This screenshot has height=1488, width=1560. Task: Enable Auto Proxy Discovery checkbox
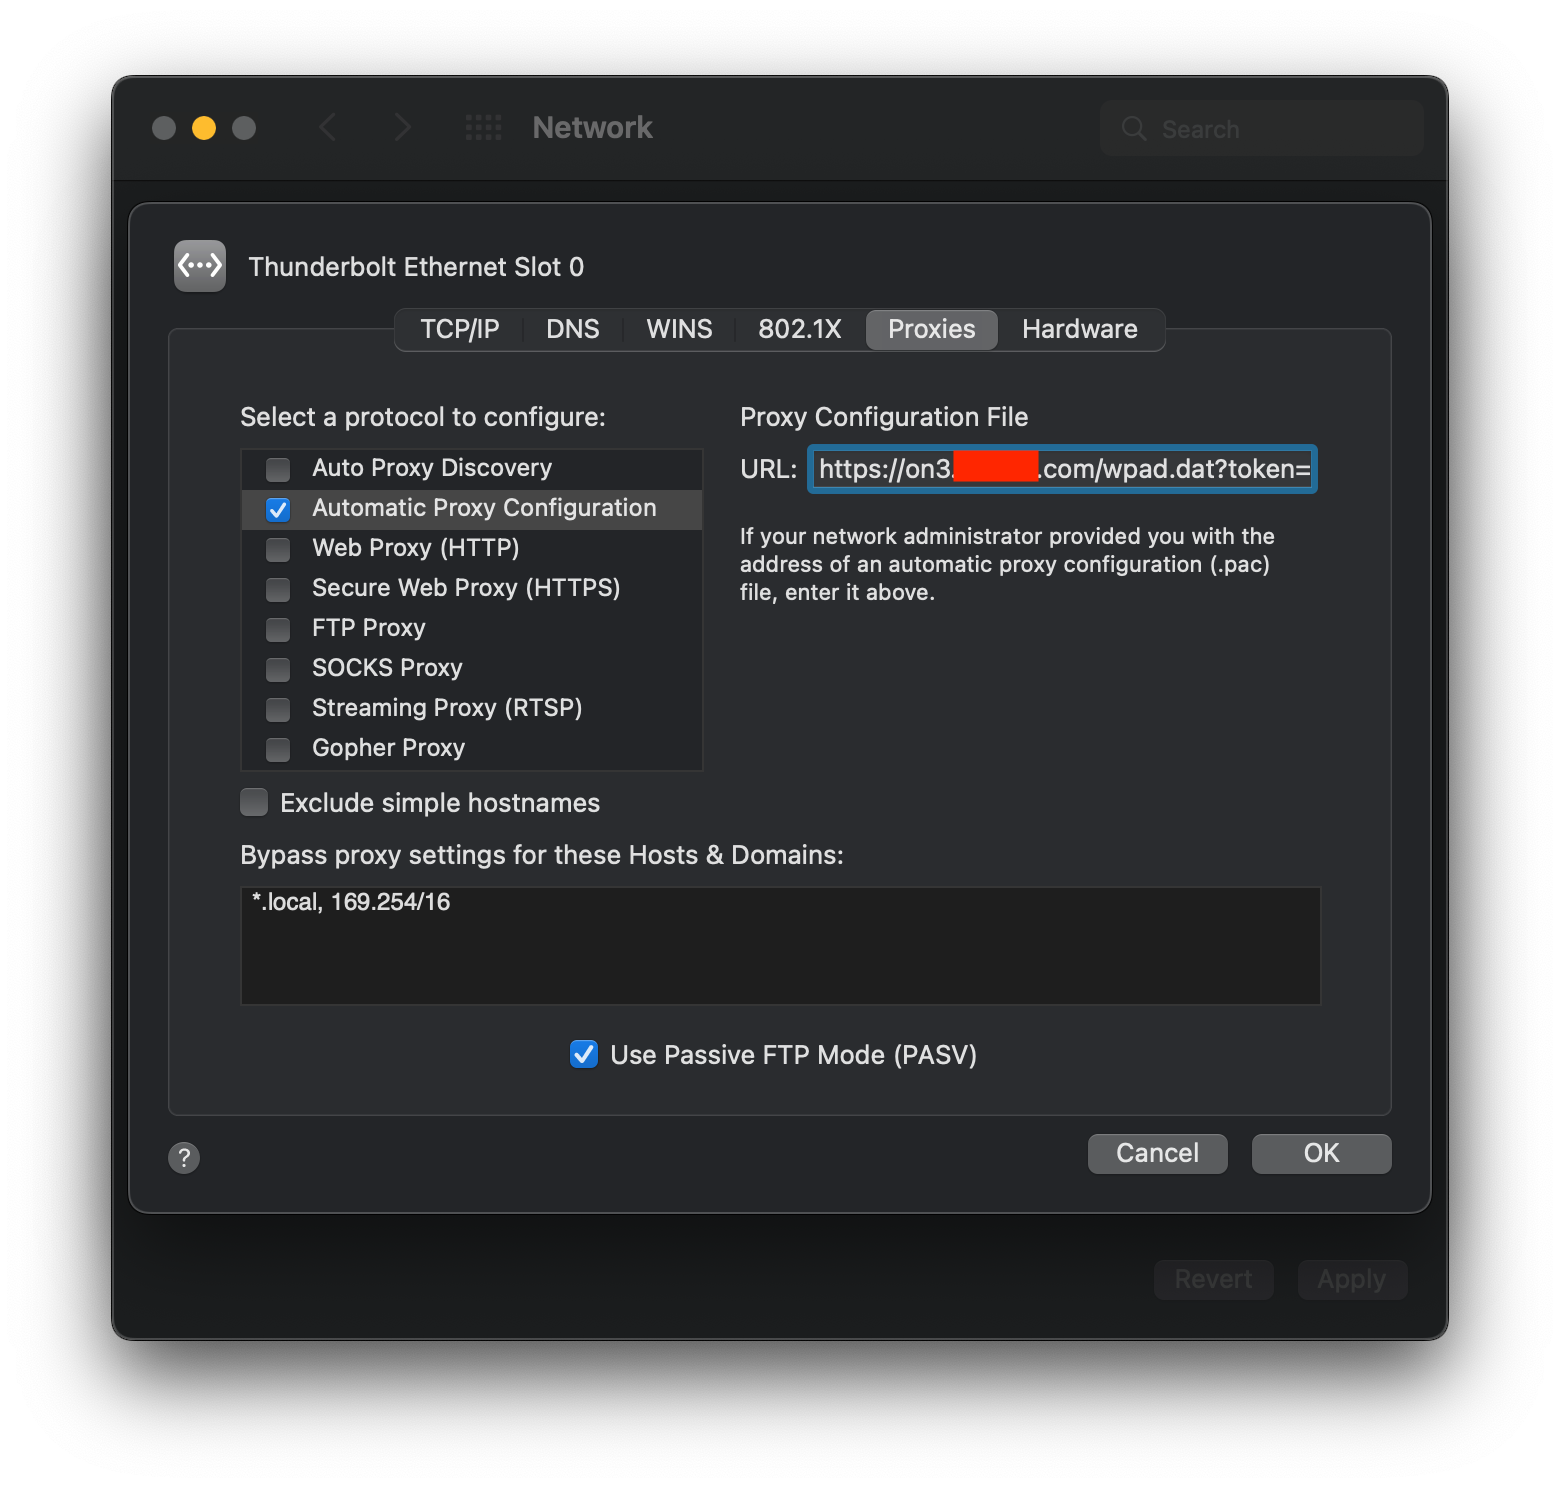[278, 469]
